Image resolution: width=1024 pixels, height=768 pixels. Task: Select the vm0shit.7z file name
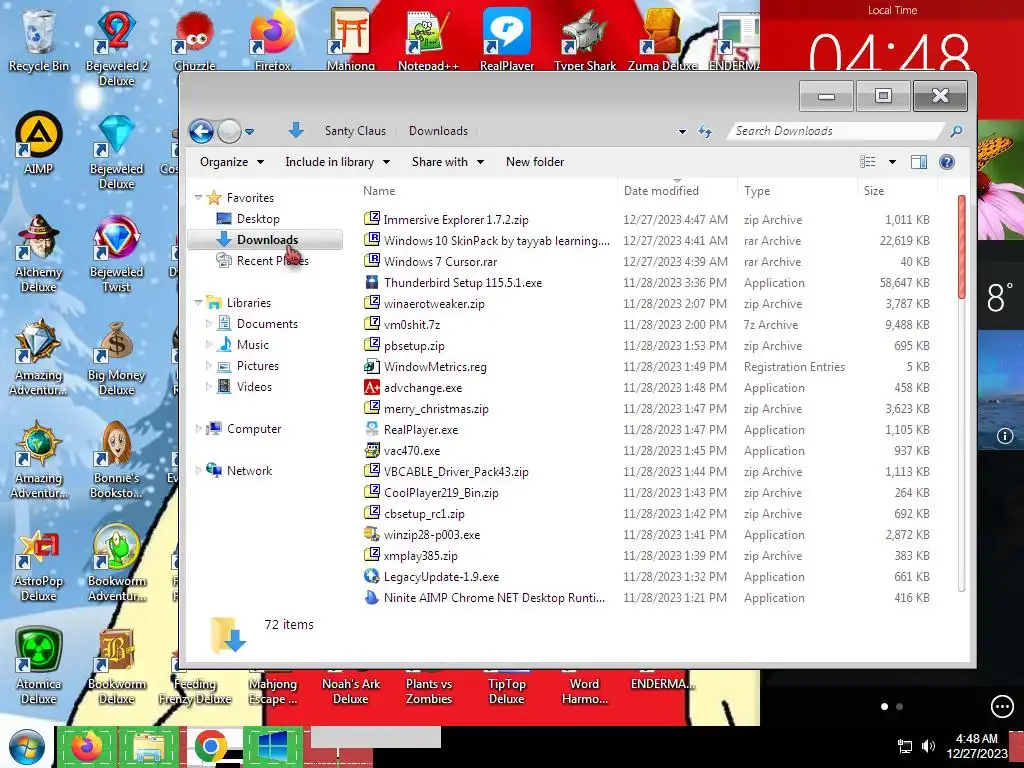(412, 325)
